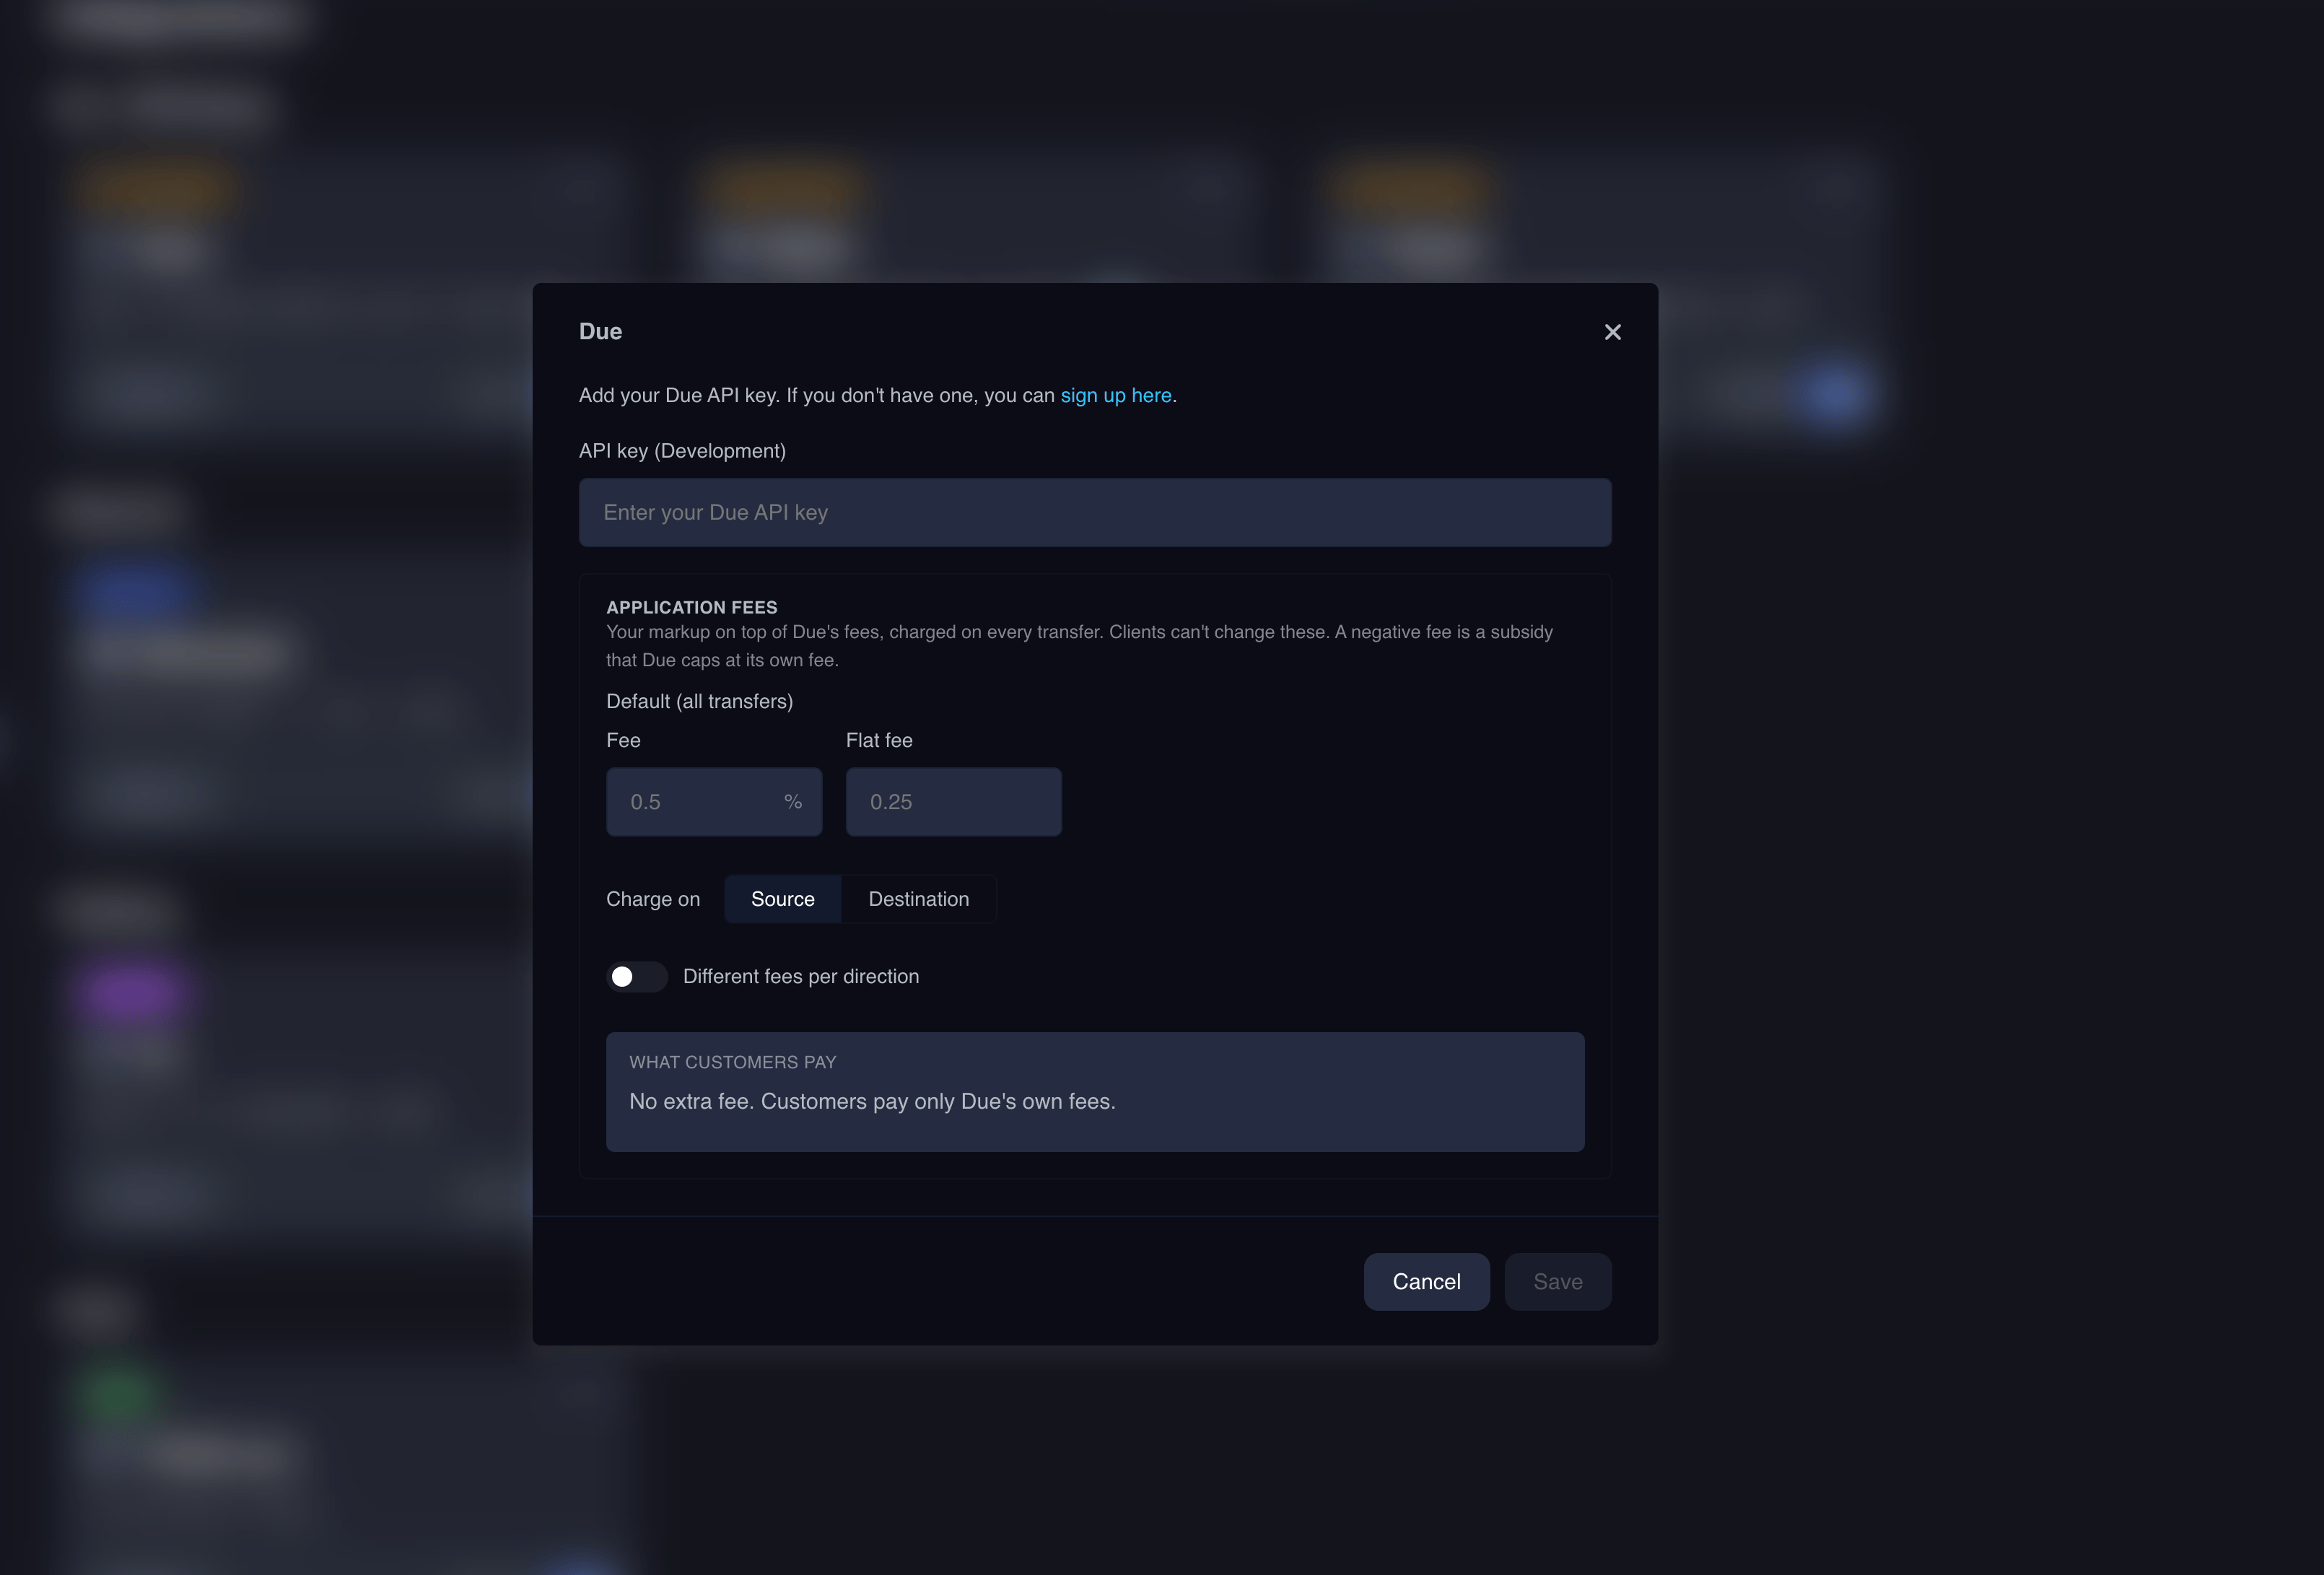Click the Due dialog title

pos(600,332)
